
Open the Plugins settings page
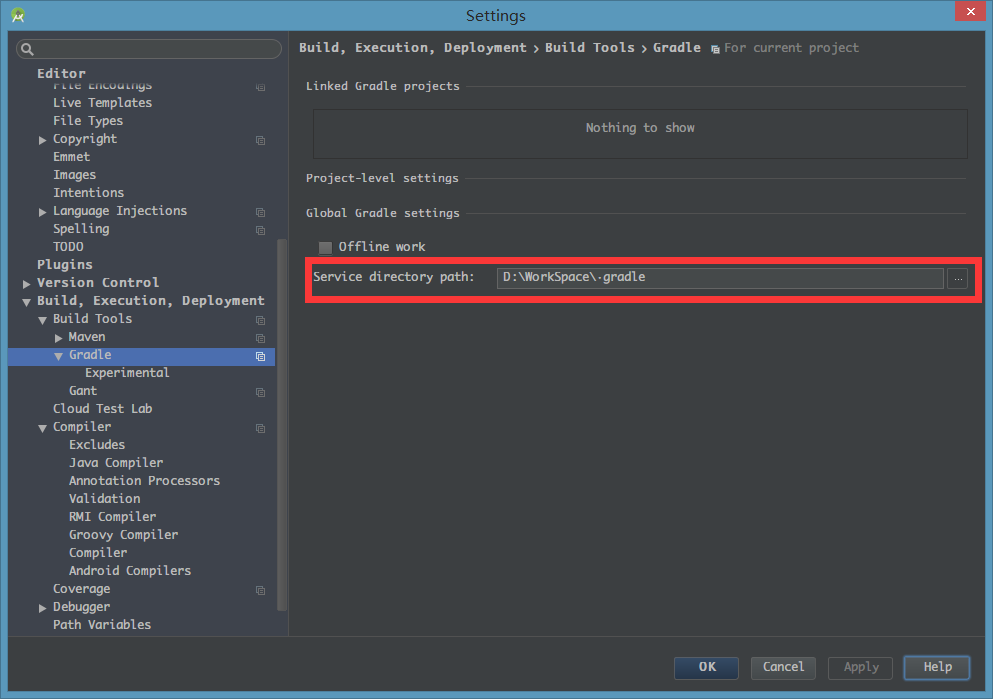tap(65, 265)
